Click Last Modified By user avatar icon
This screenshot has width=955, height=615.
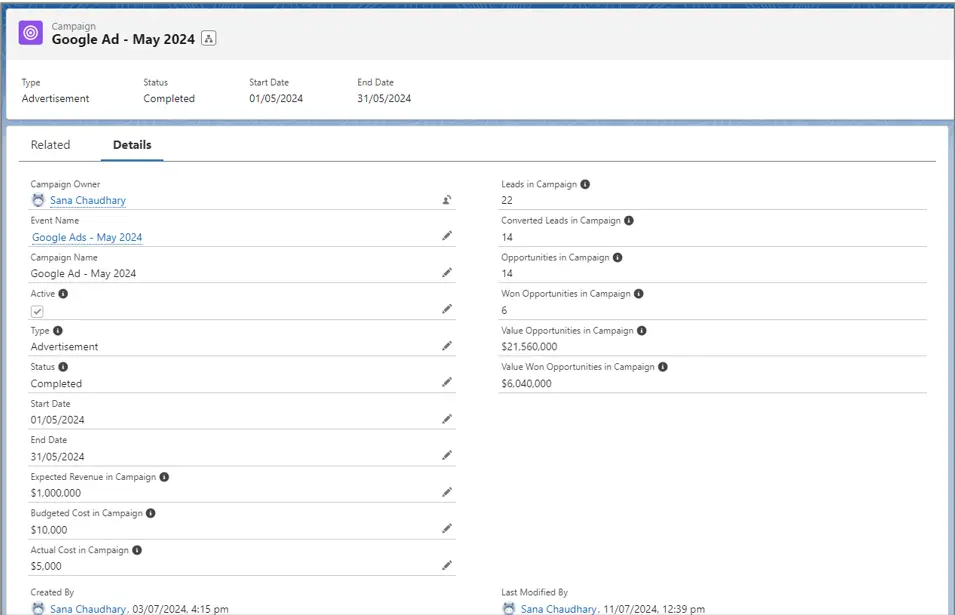pos(509,608)
